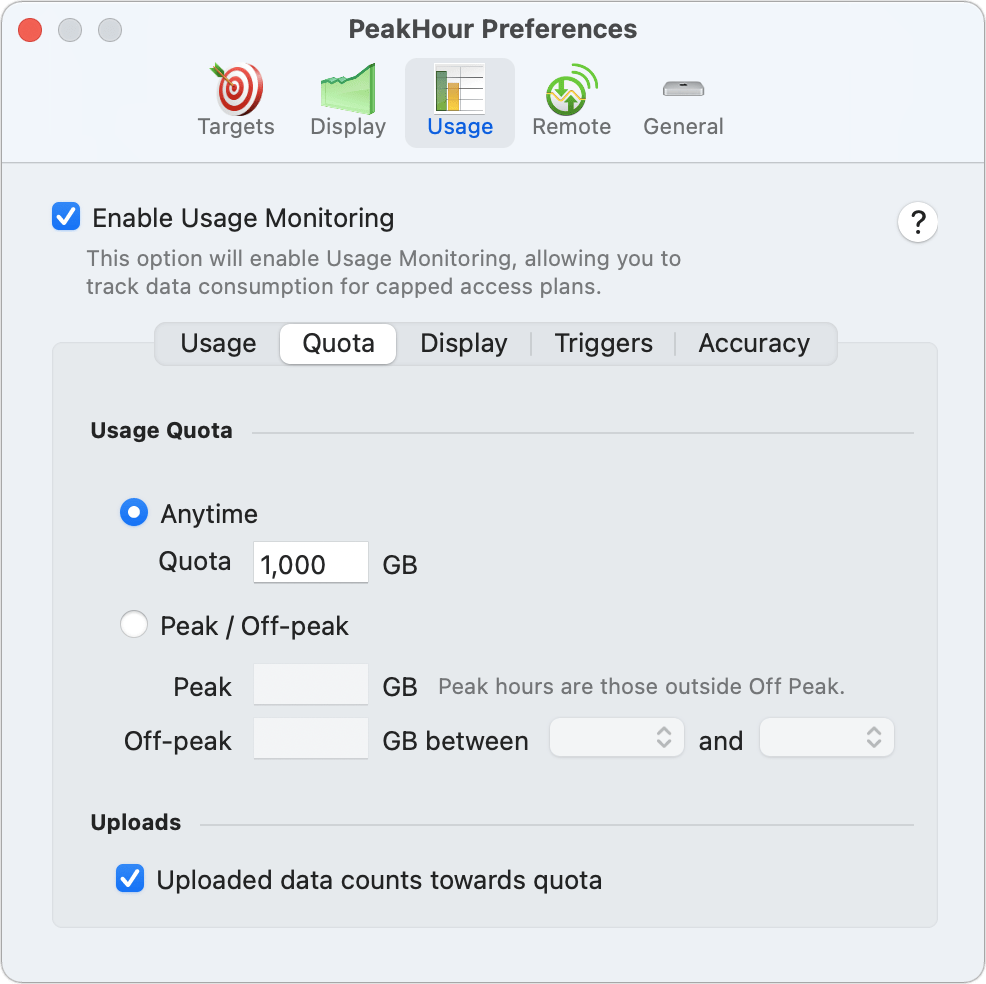Image resolution: width=986 pixels, height=984 pixels.
Task: Click the Peak GB input field
Action: [311, 684]
